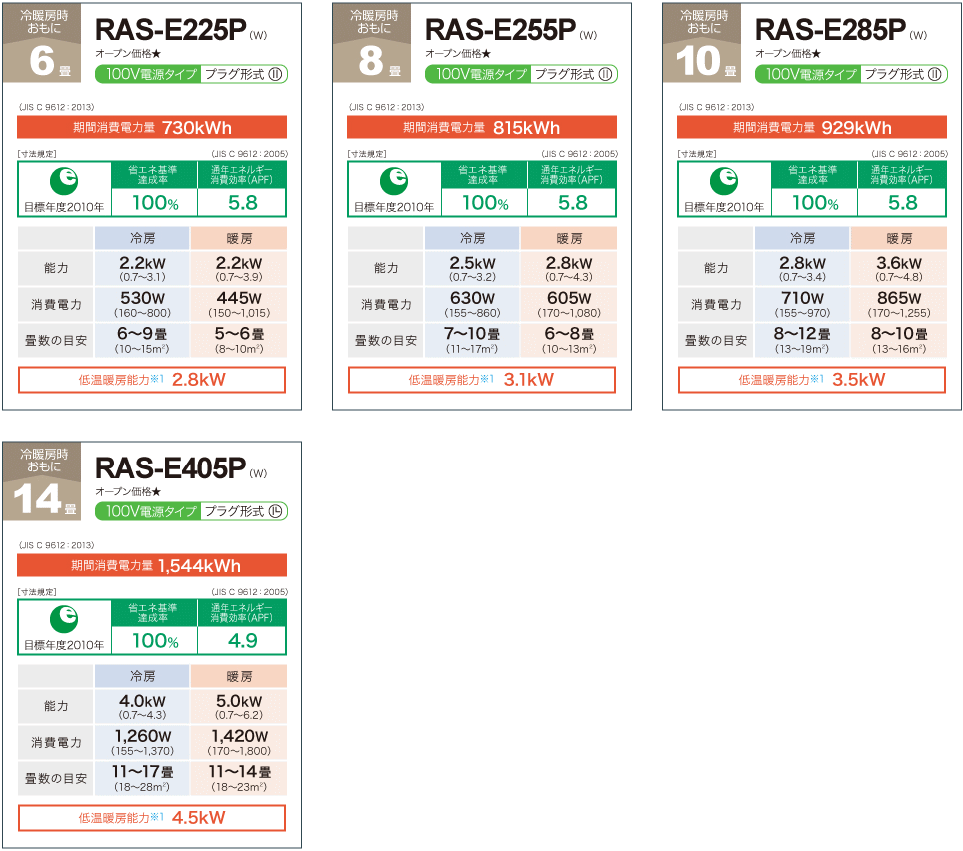Click the APF value 4.9 for RAS-E405P
This screenshot has height=851, width=963.
[243, 641]
